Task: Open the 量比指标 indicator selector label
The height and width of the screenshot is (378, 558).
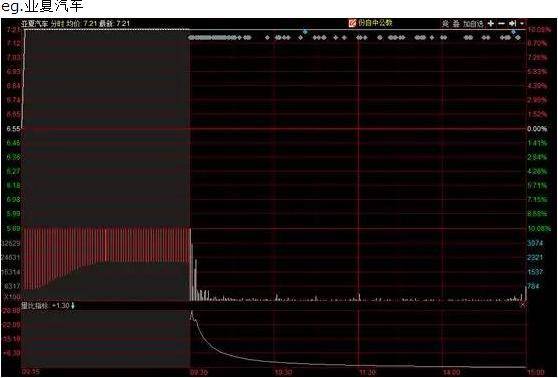Action: coord(35,305)
